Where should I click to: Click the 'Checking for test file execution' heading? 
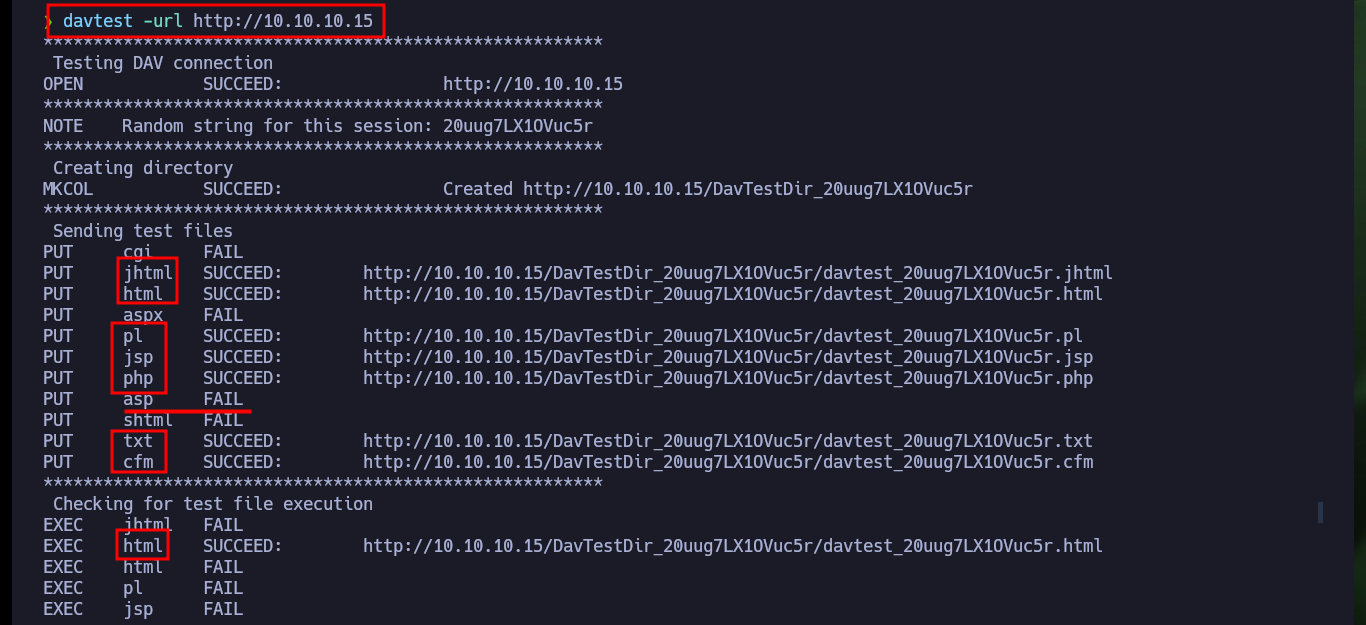(x=213, y=504)
